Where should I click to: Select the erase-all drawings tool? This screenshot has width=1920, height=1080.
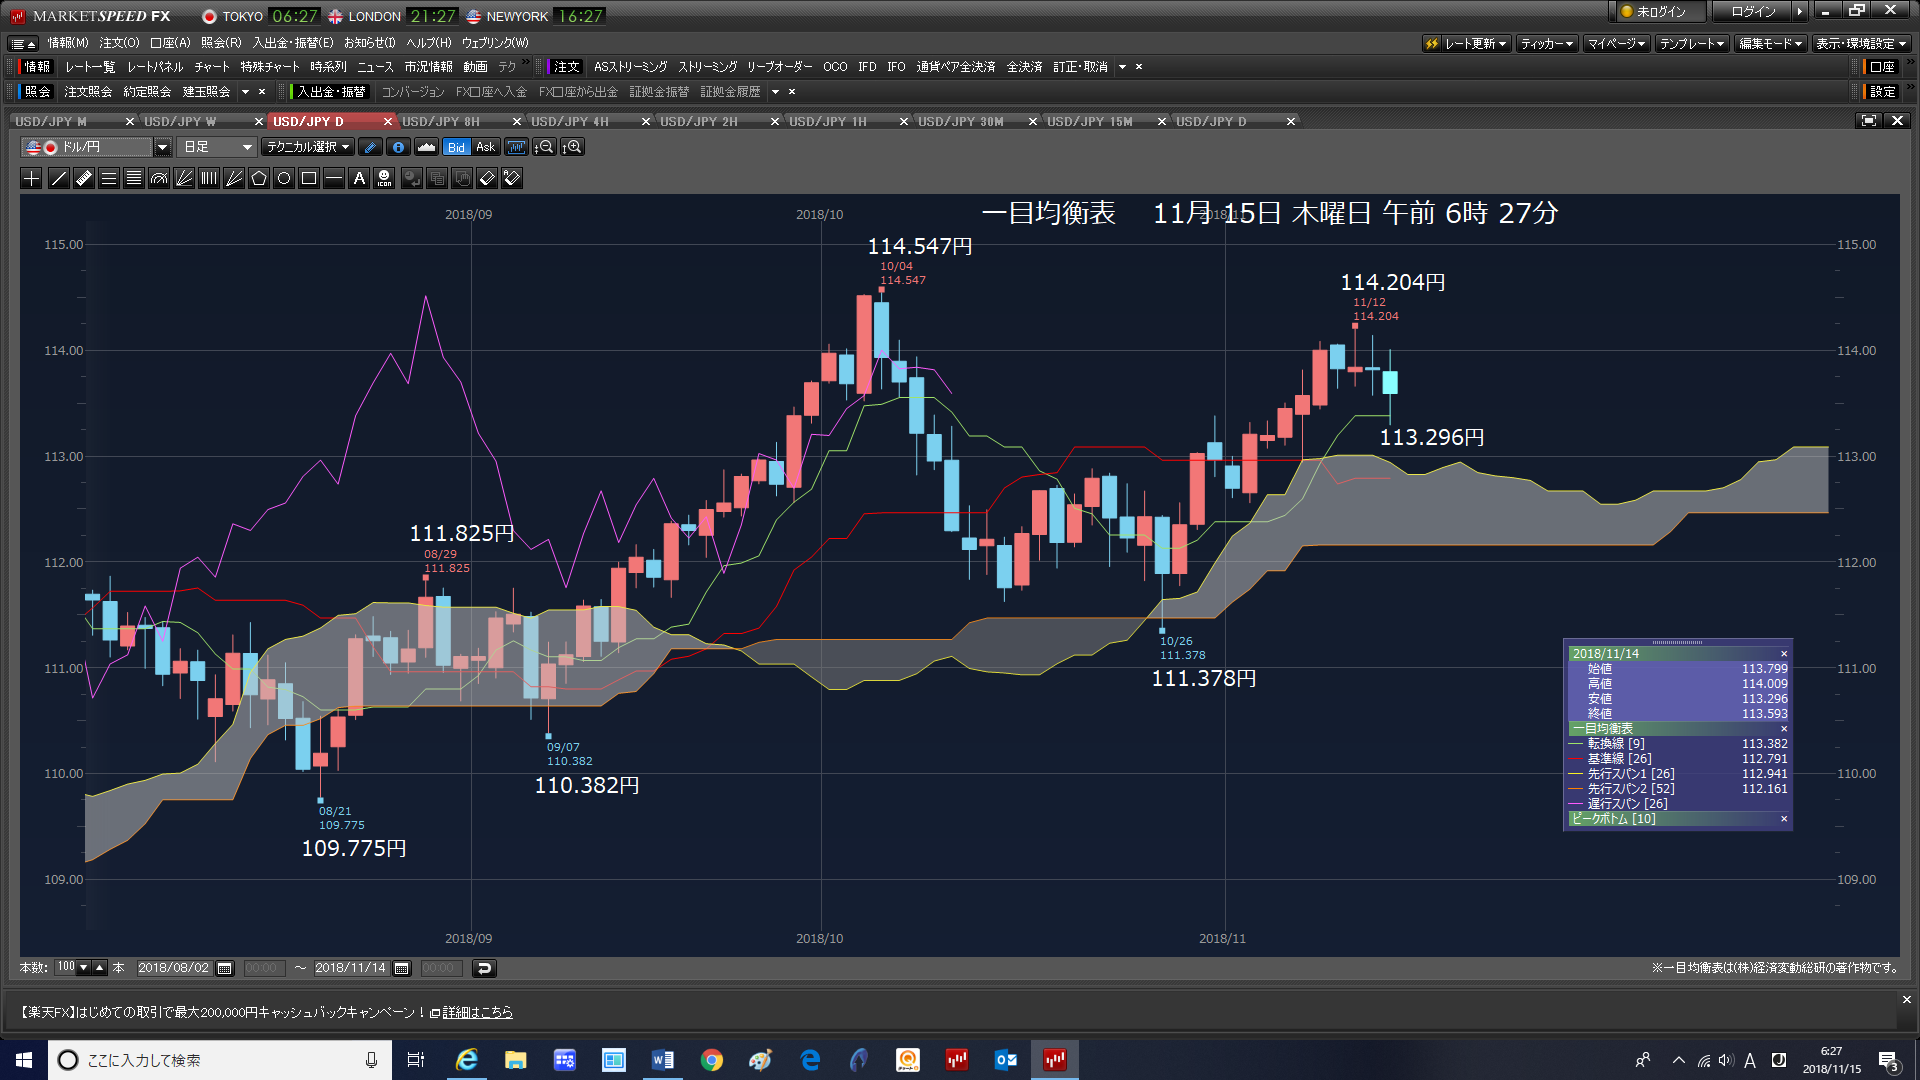(512, 179)
